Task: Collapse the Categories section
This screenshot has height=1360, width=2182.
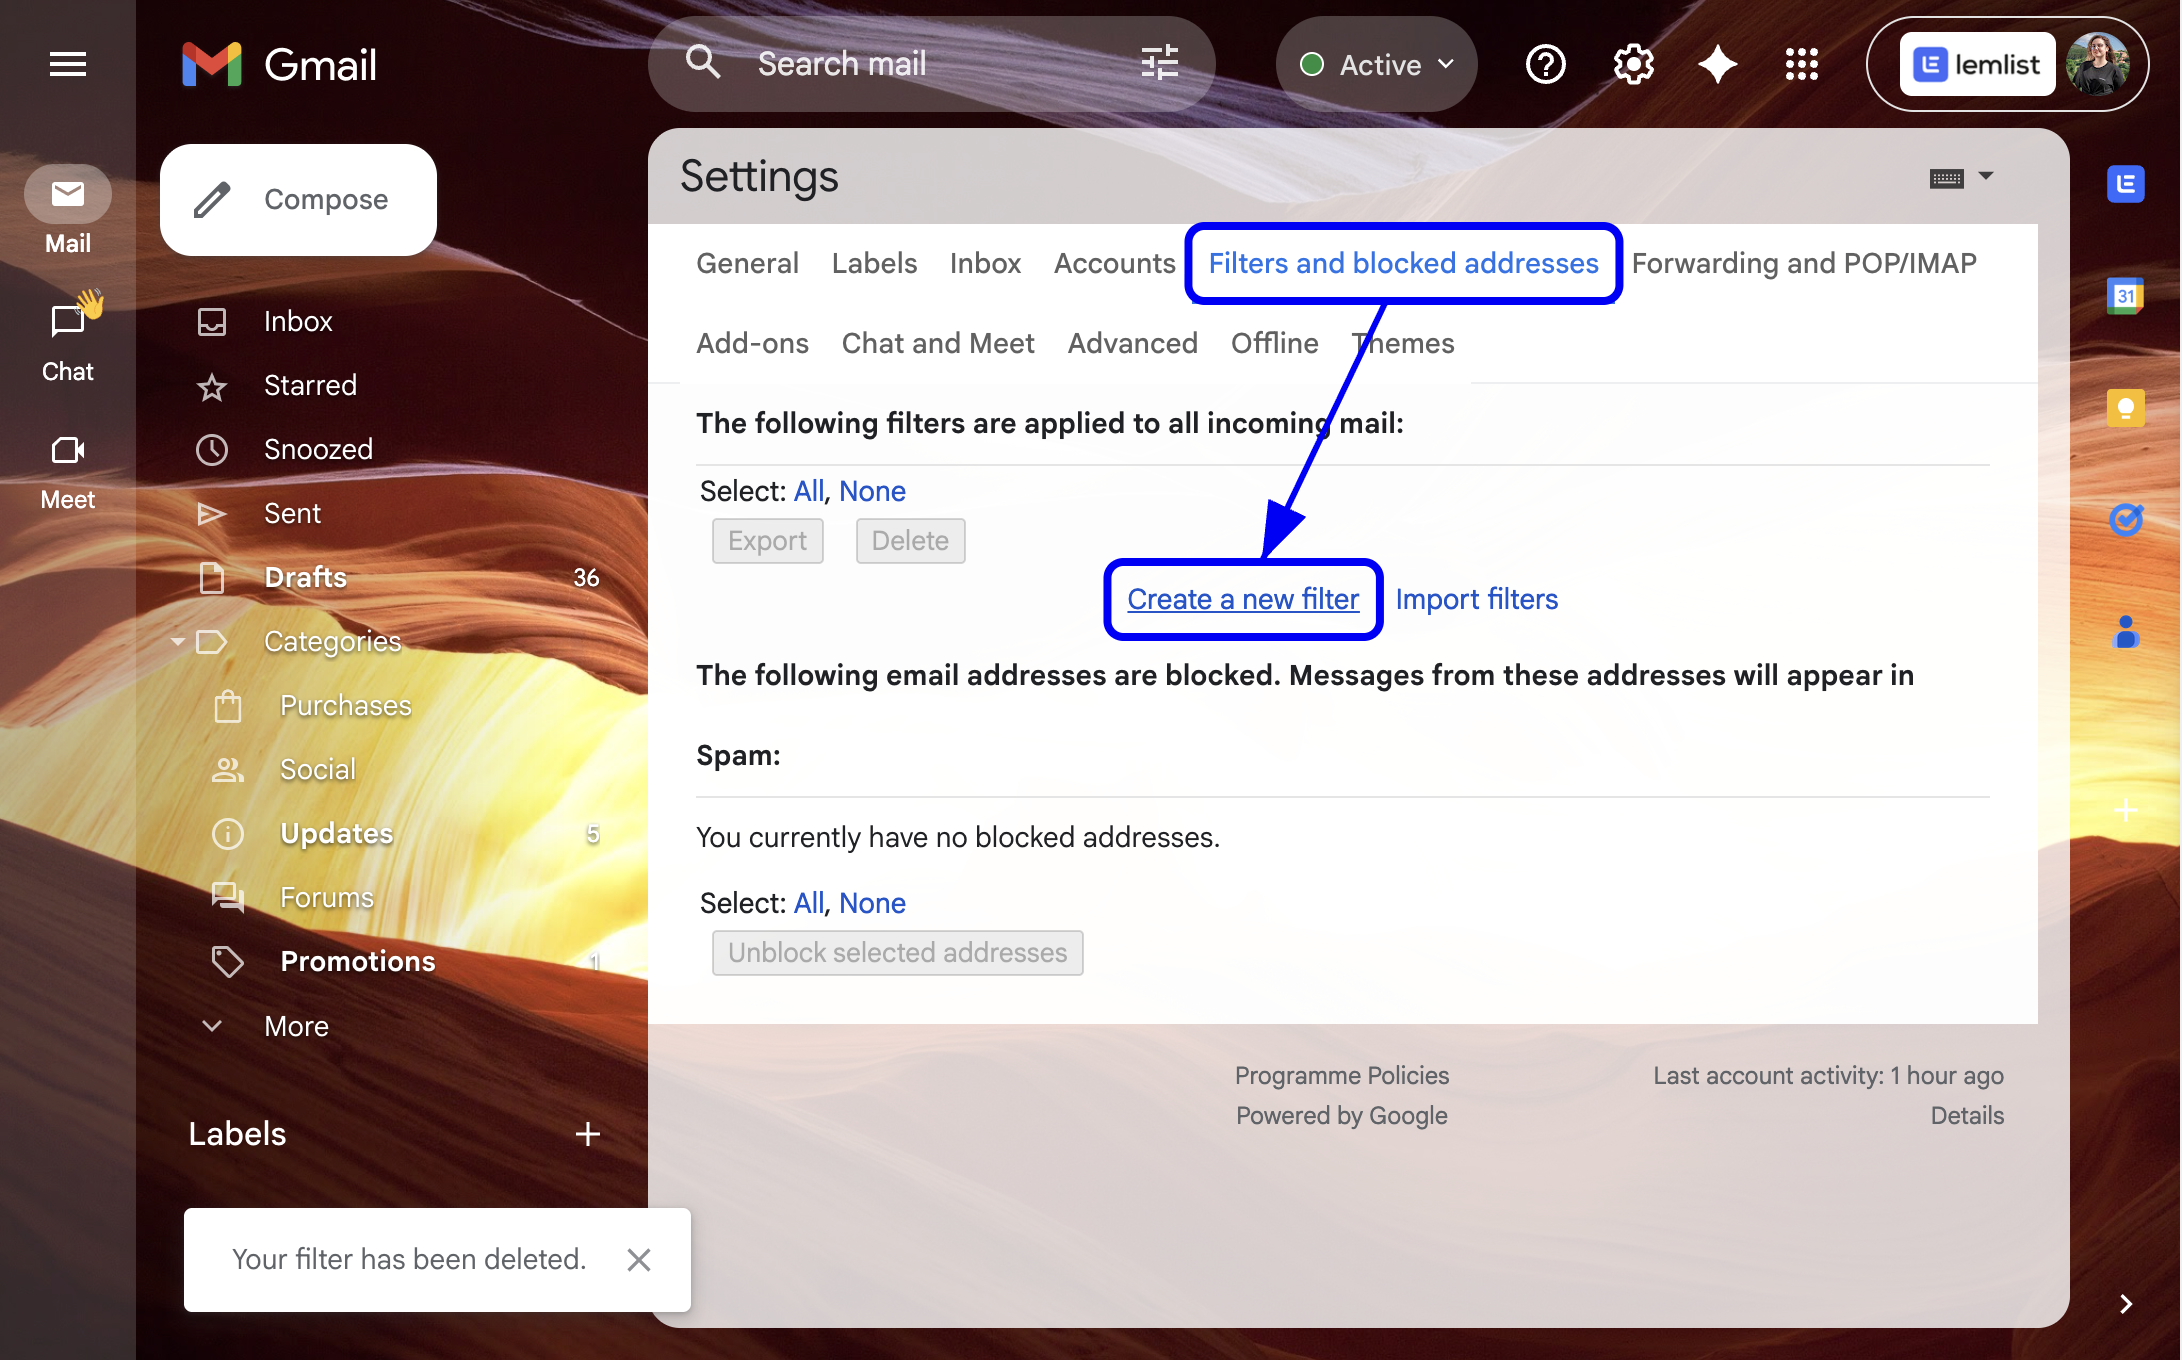Action: click(x=177, y=641)
